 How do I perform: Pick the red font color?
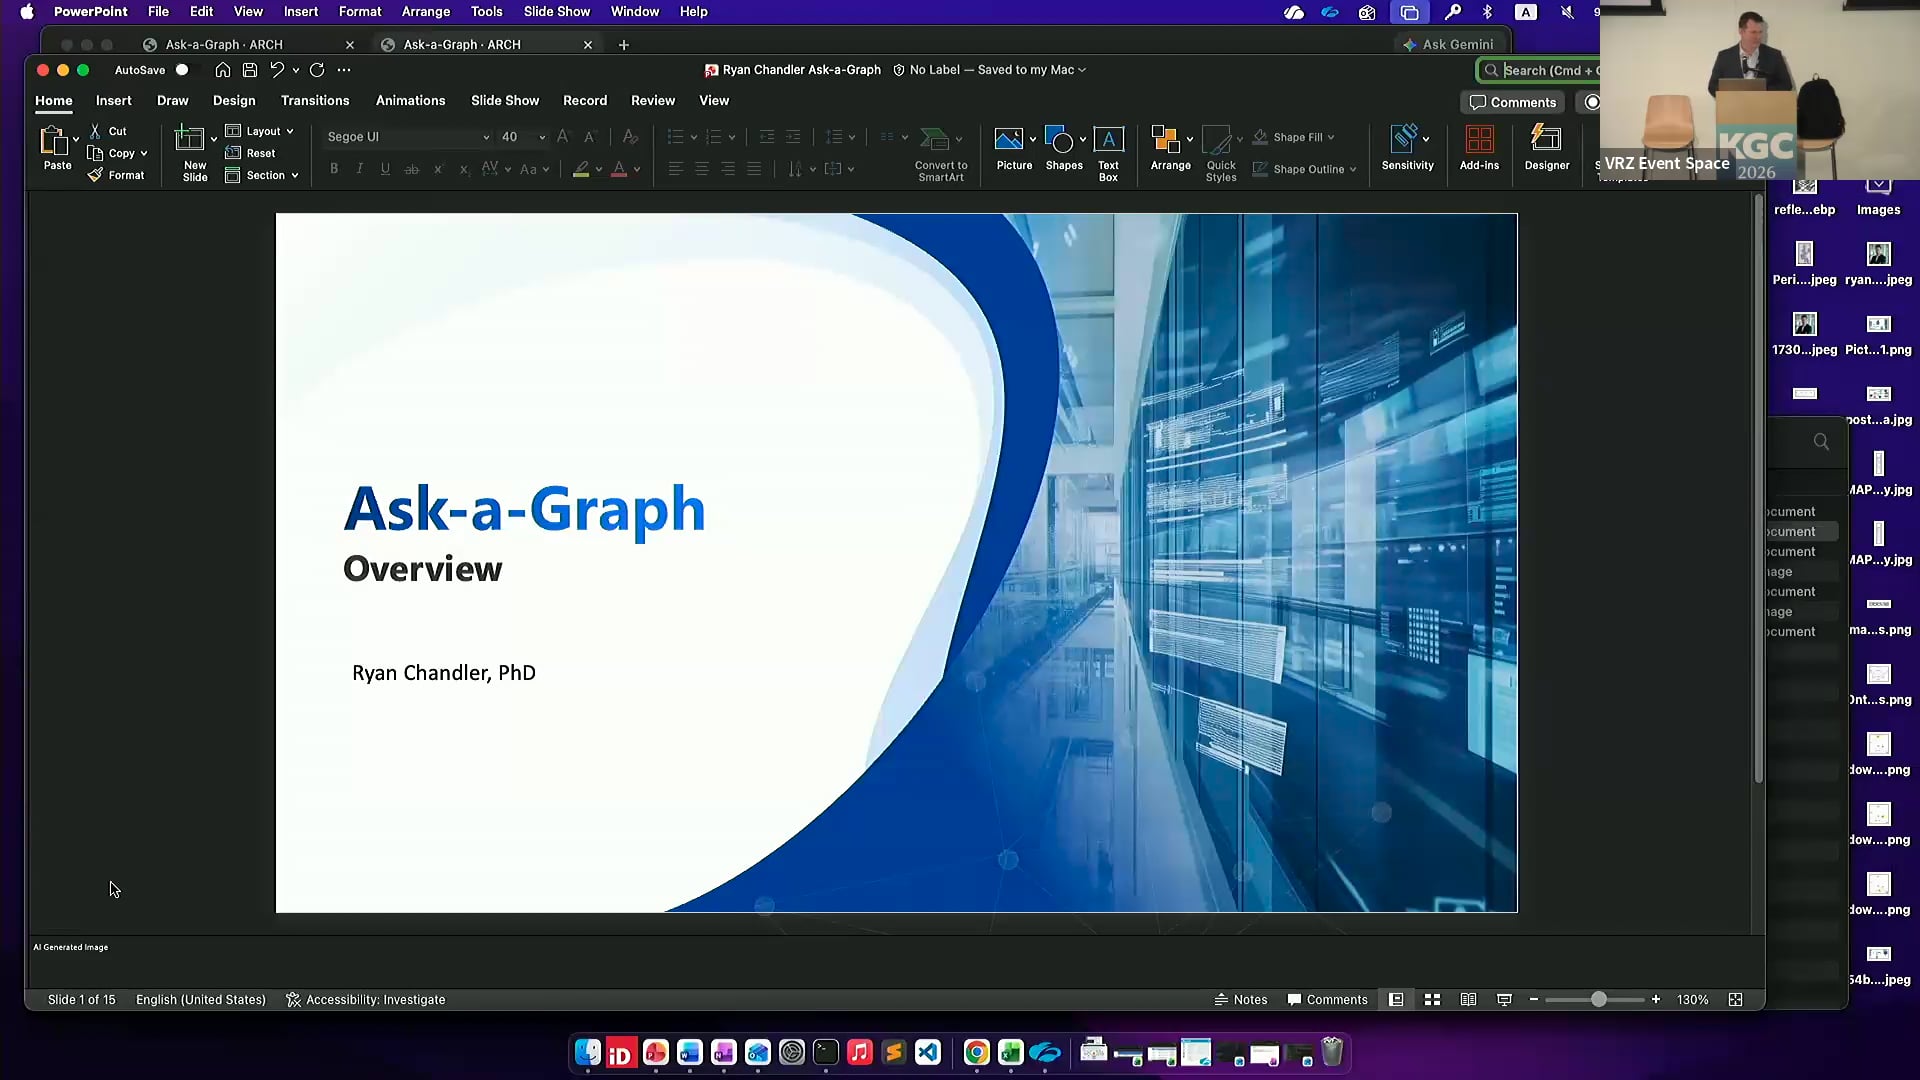619,169
